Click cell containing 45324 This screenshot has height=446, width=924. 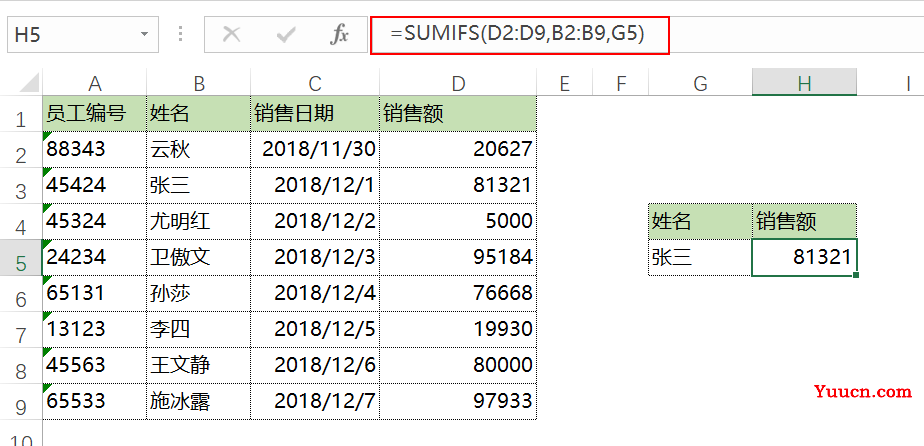pyautogui.click(x=94, y=222)
